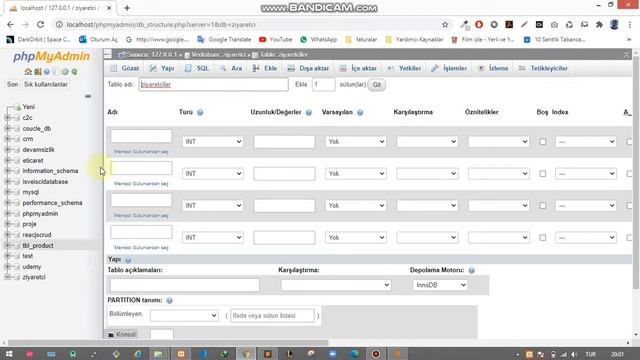Viewport: 640px width, 360px height.
Task: Open the phpMyAdmin documentation icon
Action: (47, 71)
